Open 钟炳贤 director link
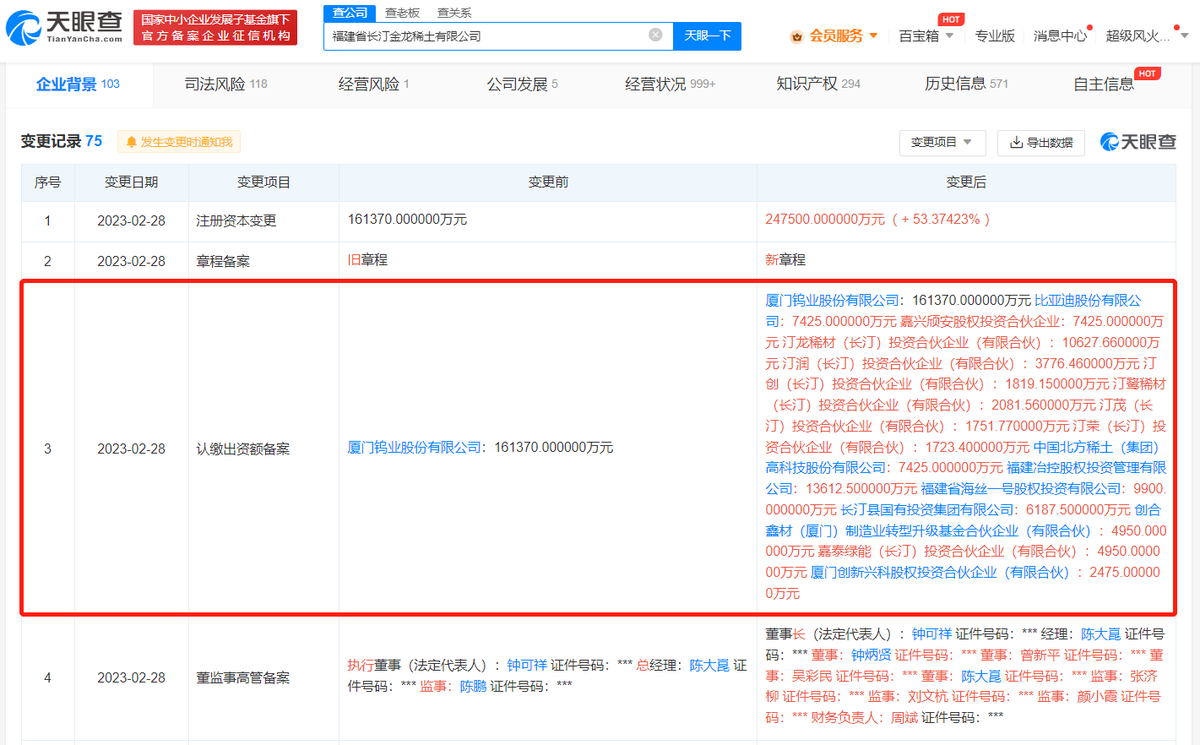Screen dimensions: 1200x745 tap(870, 655)
